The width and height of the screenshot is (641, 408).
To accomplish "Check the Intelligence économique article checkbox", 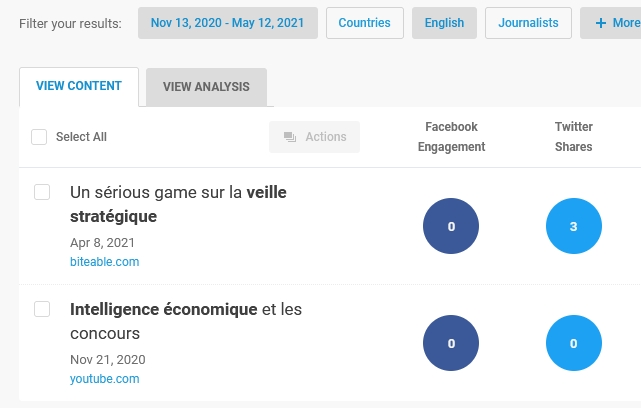I will (x=42, y=309).
